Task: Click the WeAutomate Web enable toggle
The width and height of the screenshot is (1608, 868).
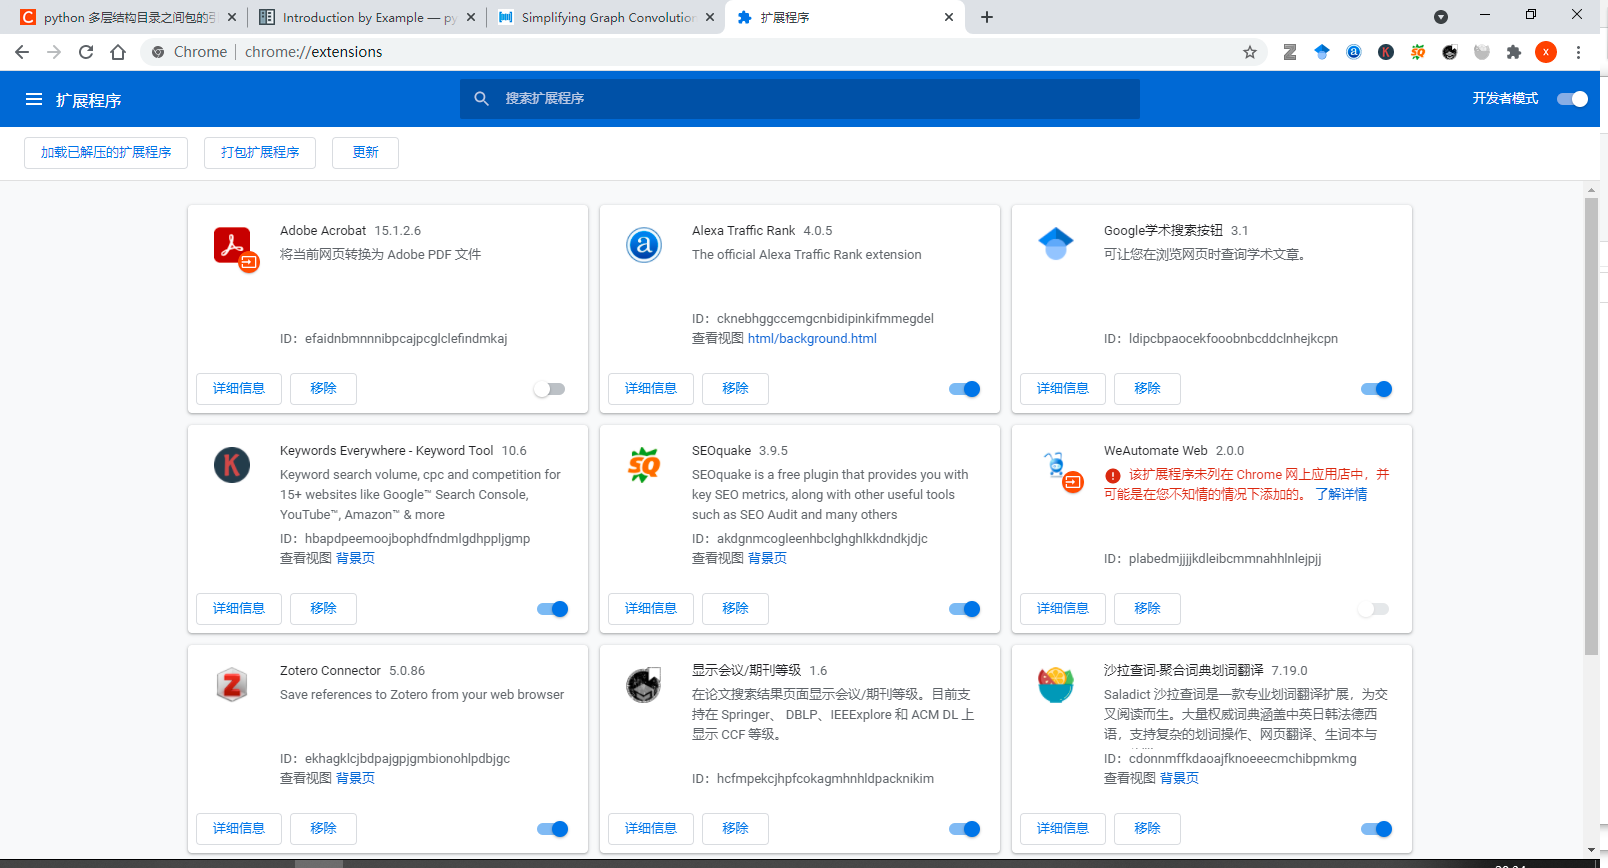Action: (x=1373, y=609)
